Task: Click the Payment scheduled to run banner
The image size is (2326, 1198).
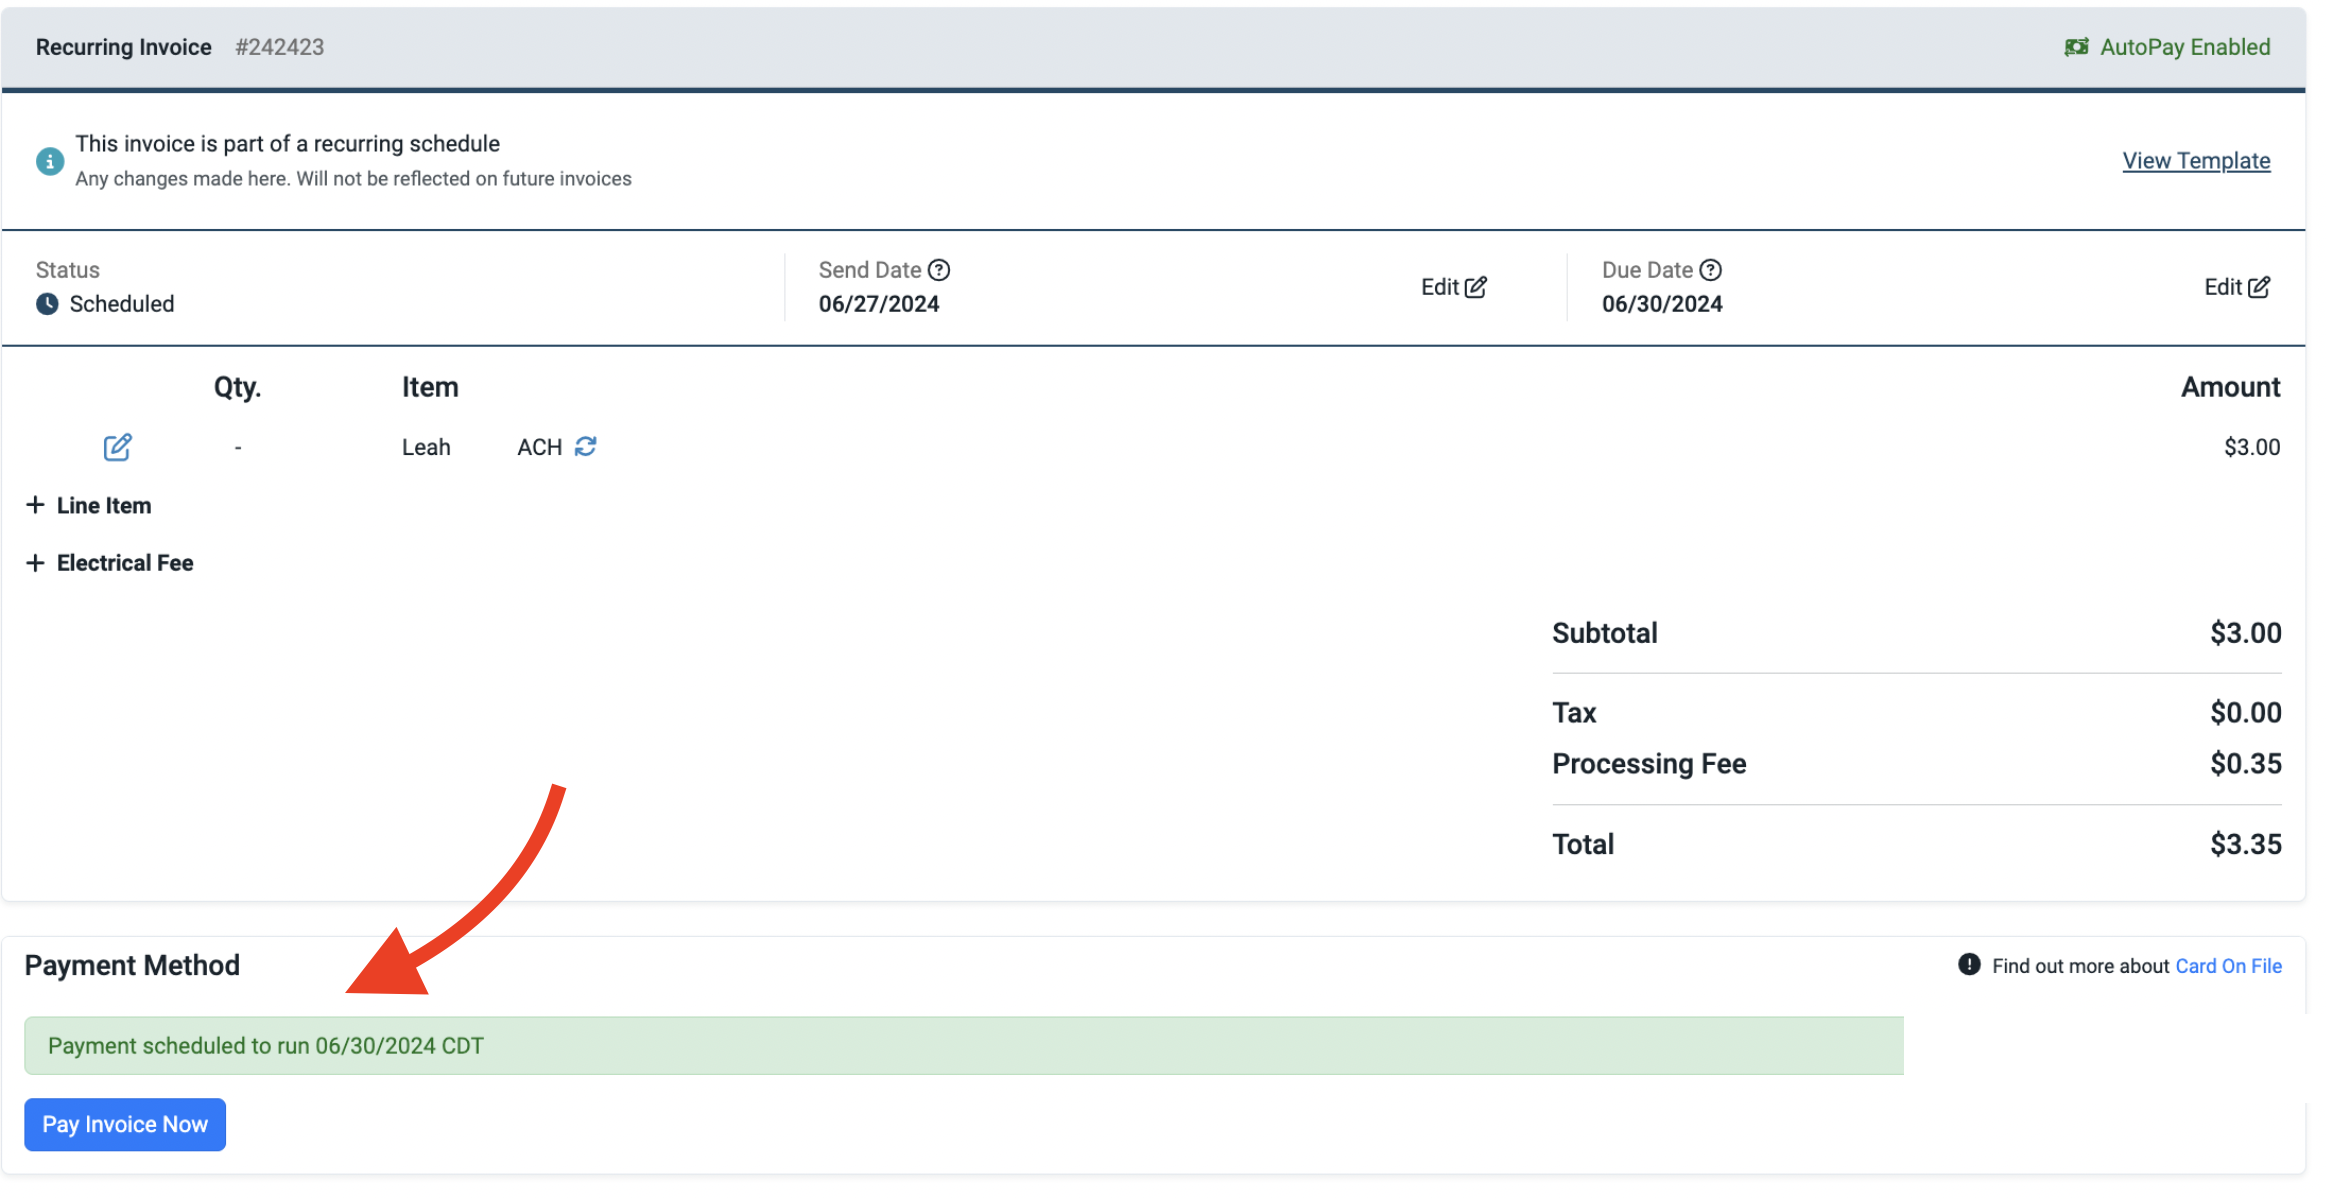Action: [x=964, y=1046]
